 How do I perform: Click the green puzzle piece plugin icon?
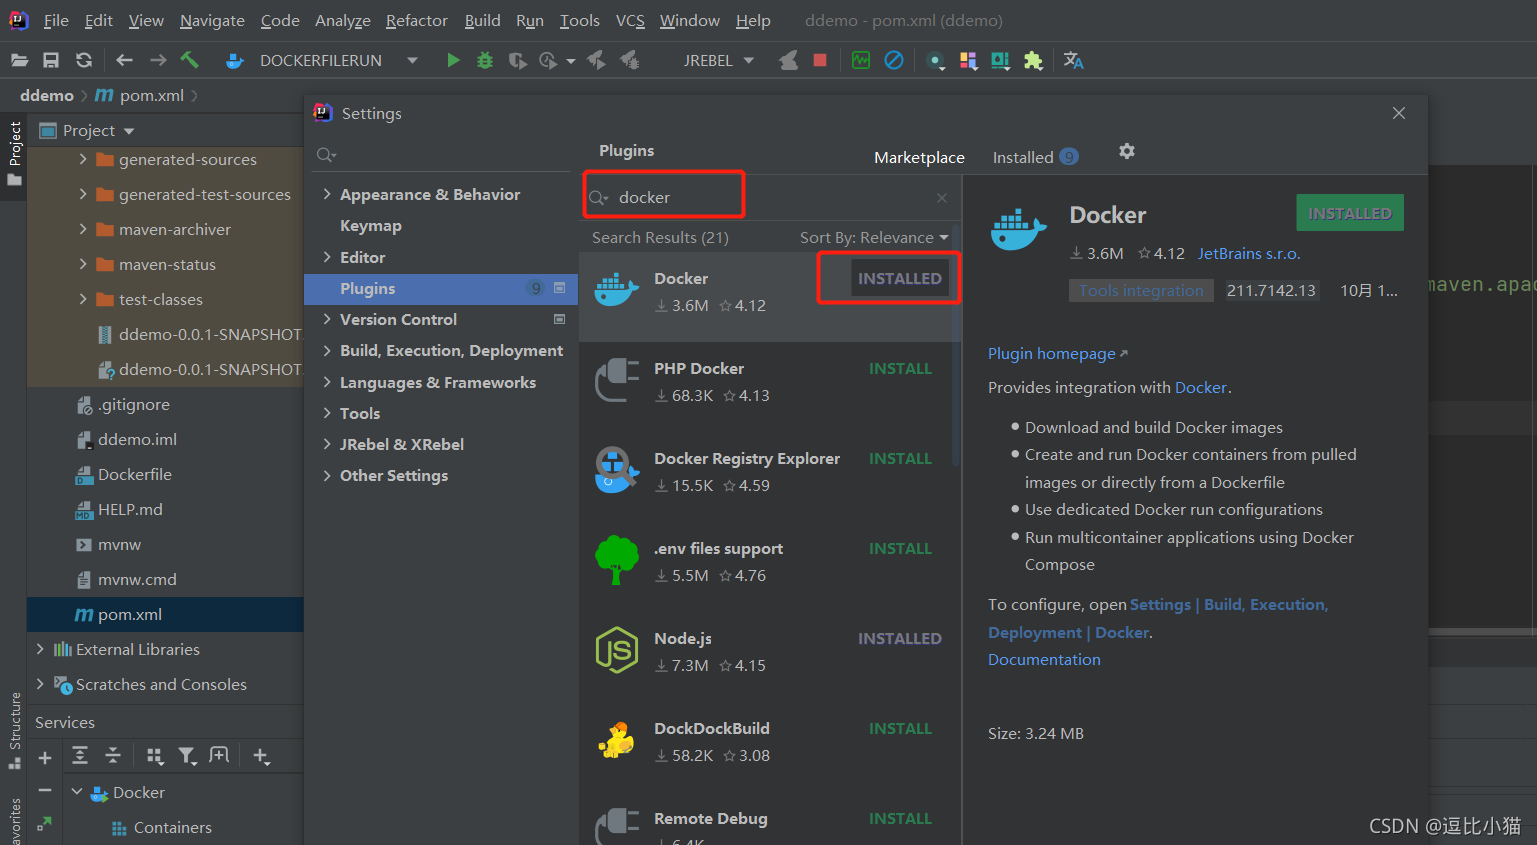1033,60
